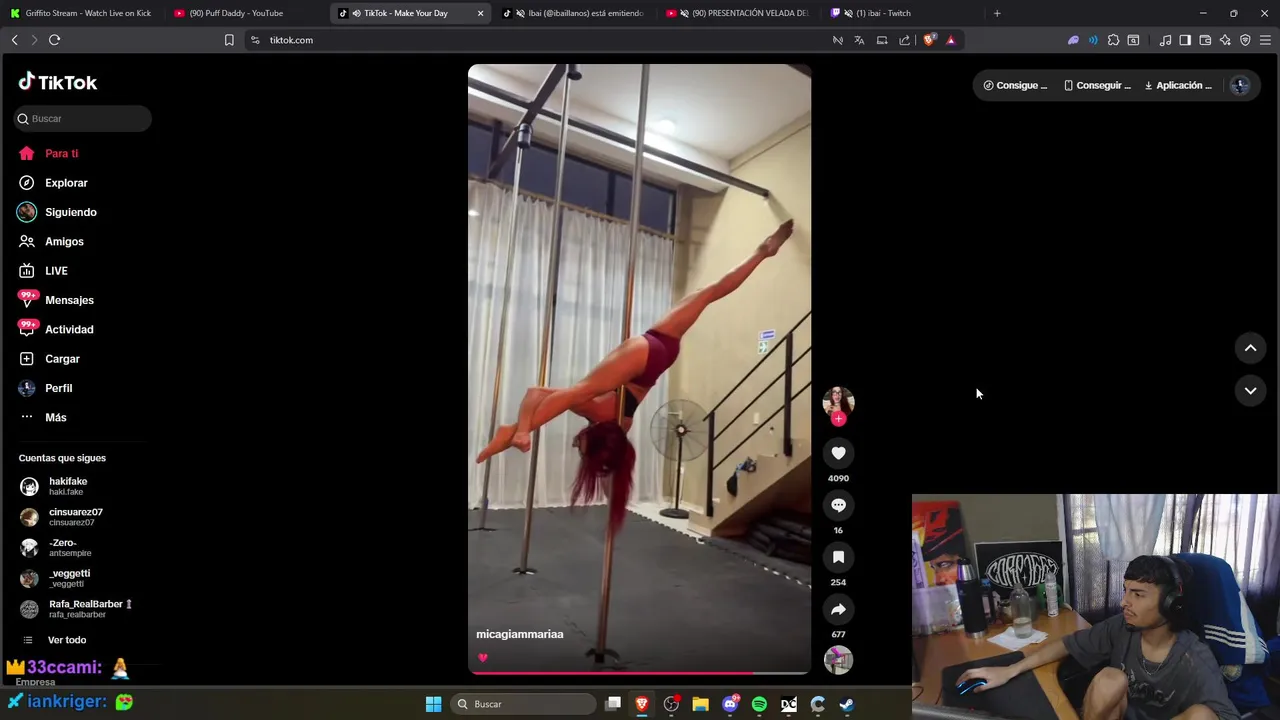
Task: Open cinsuarez07 followed account
Action: point(61,517)
